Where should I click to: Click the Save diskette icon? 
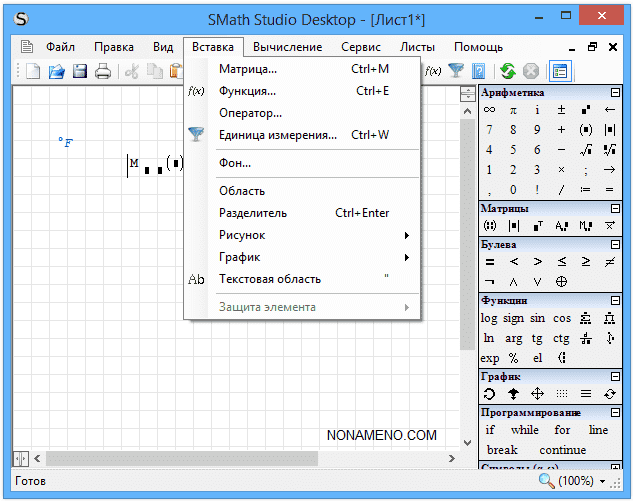(x=80, y=71)
